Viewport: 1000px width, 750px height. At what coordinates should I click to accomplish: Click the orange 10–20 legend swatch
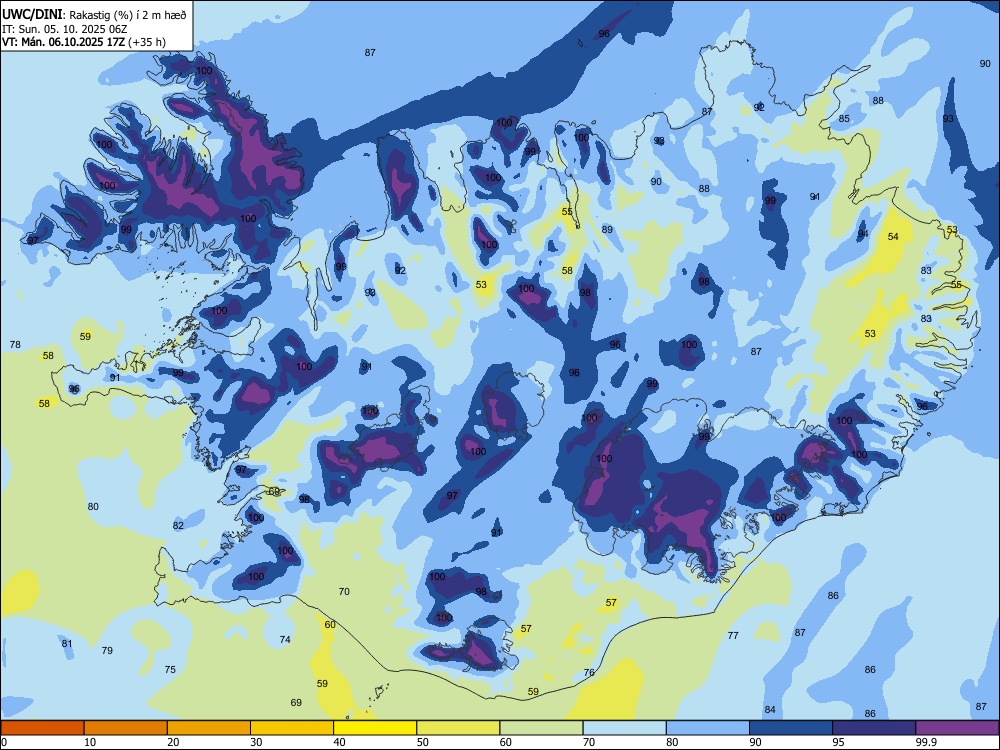pos(126,728)
